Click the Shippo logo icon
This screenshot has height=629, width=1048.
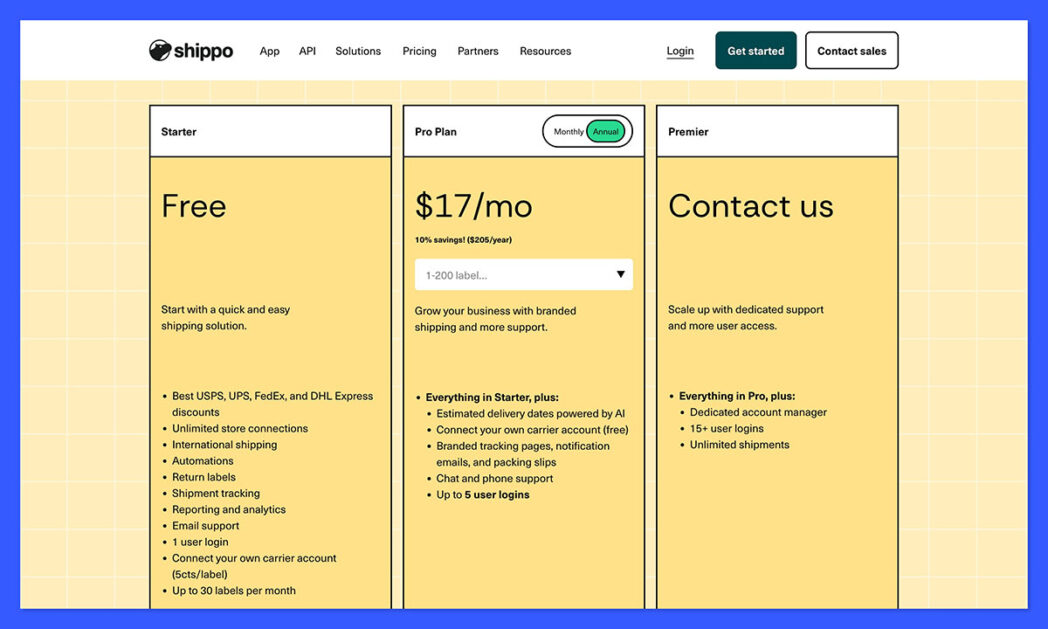(160, 50)
